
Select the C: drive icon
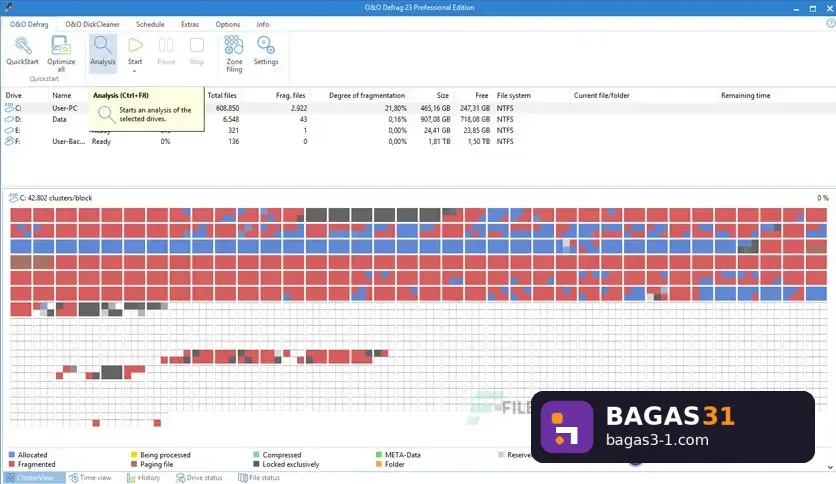tap(9, 108)
